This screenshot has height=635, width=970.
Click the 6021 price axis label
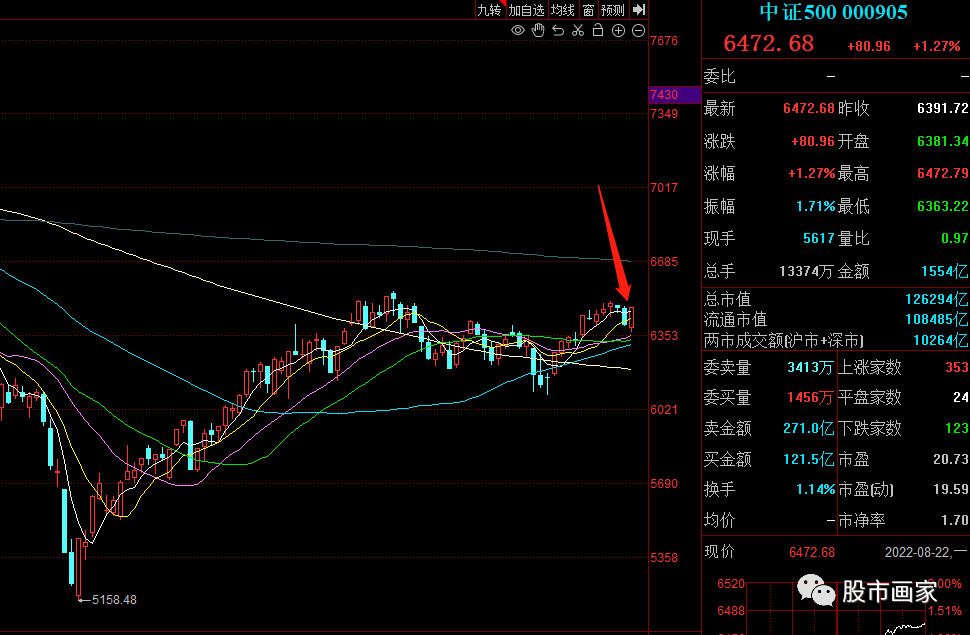point(664,410)
